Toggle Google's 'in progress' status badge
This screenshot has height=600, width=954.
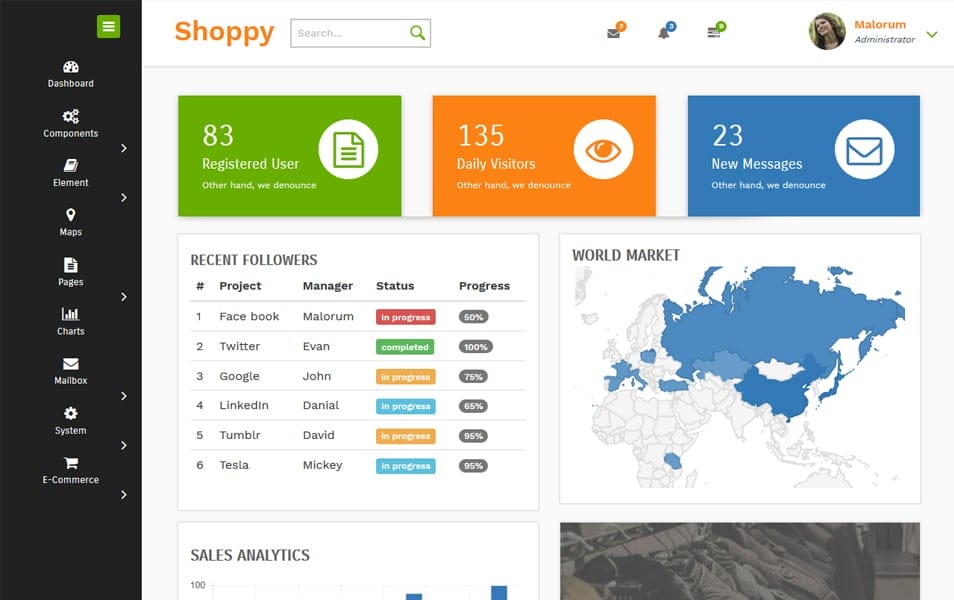pyautogui.click(x=404, y=377)
